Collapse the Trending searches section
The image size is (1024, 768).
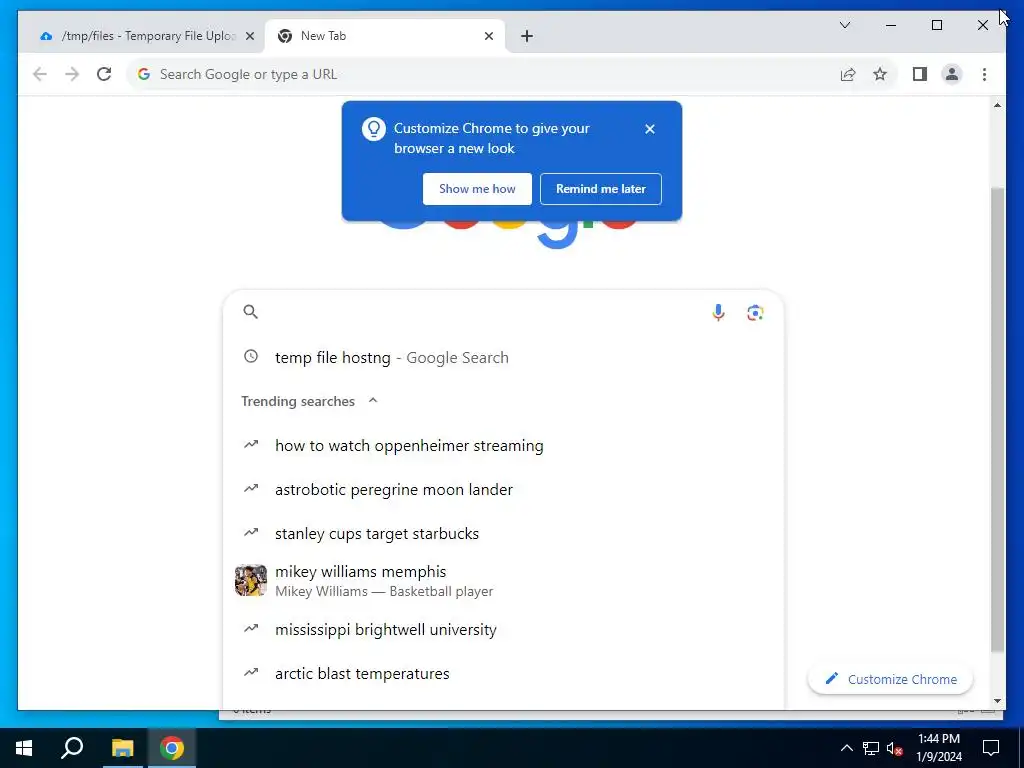coord(373,400)
